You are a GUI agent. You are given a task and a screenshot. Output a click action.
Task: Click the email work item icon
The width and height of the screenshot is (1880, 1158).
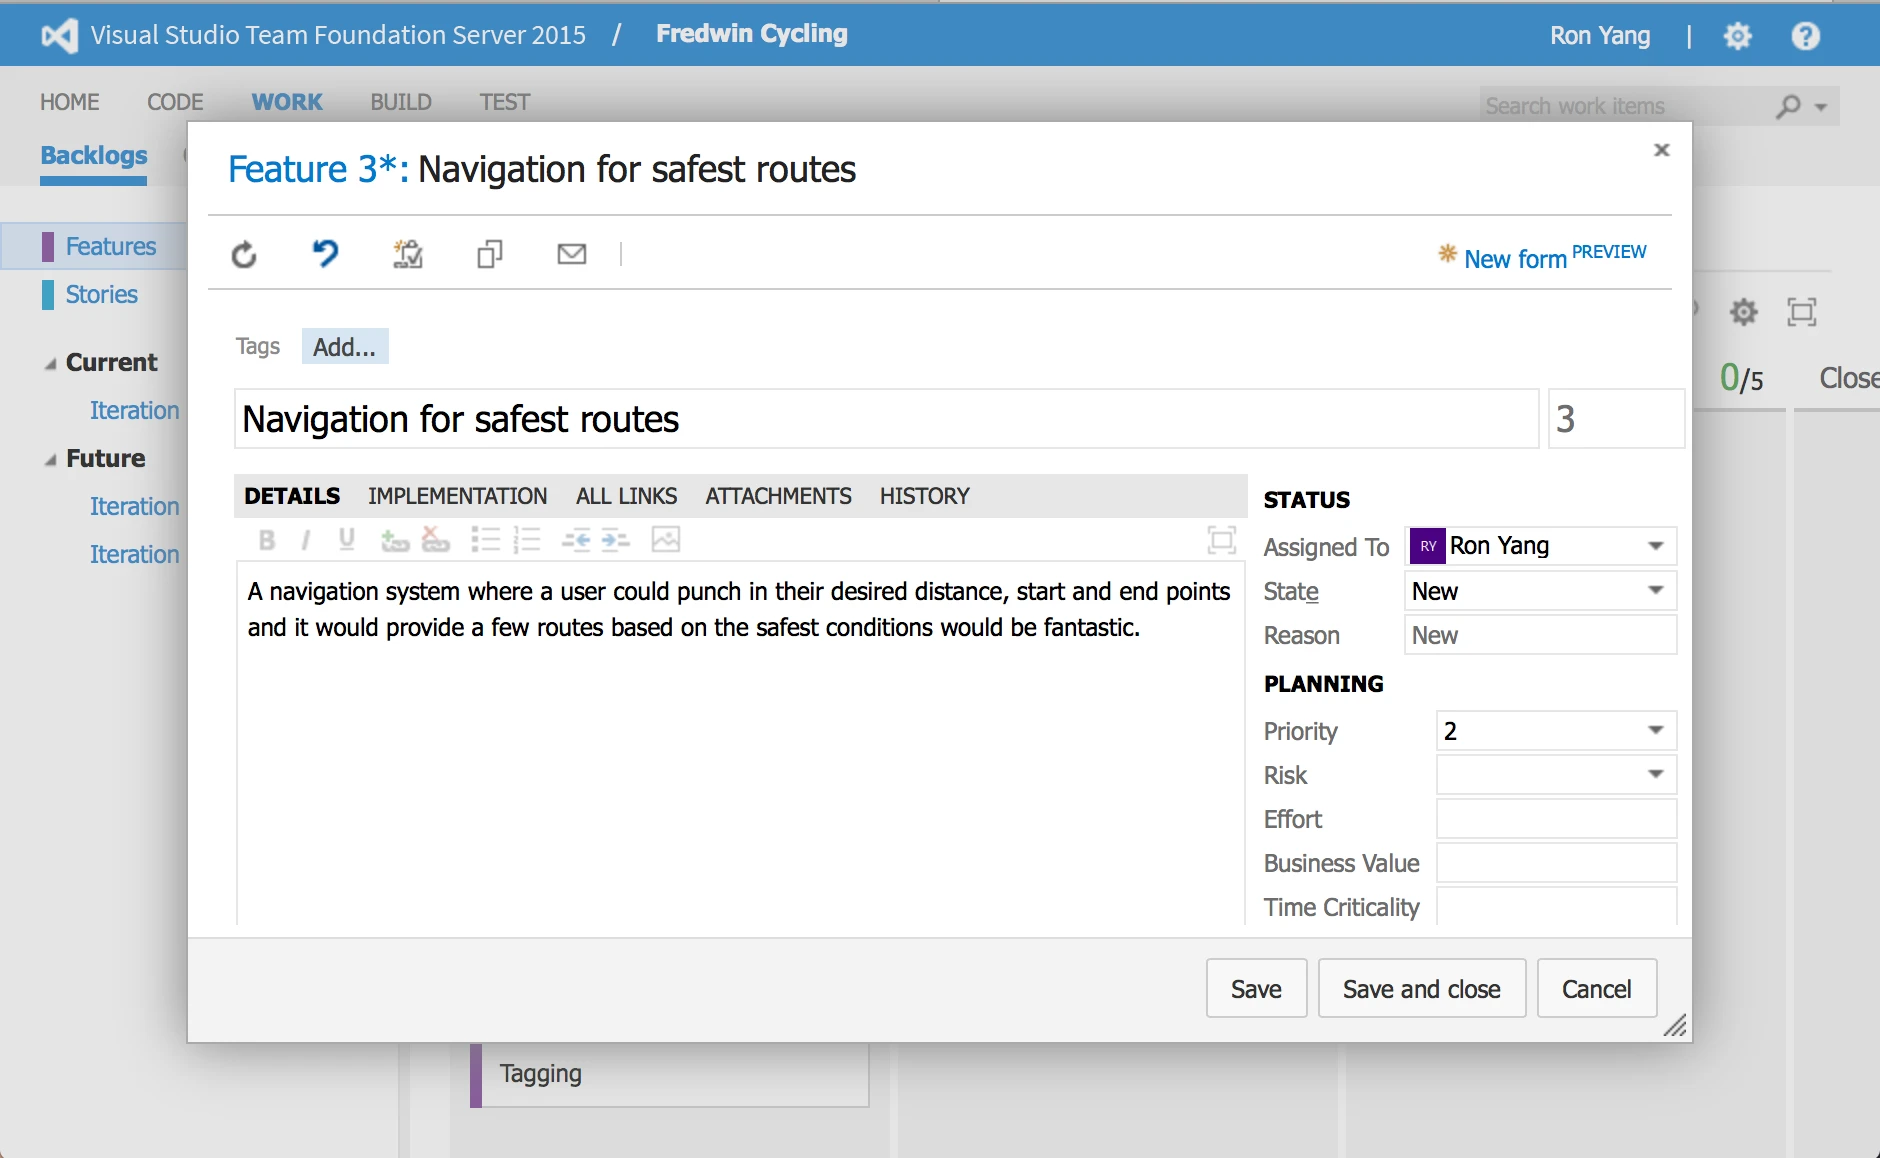point(571,254)
